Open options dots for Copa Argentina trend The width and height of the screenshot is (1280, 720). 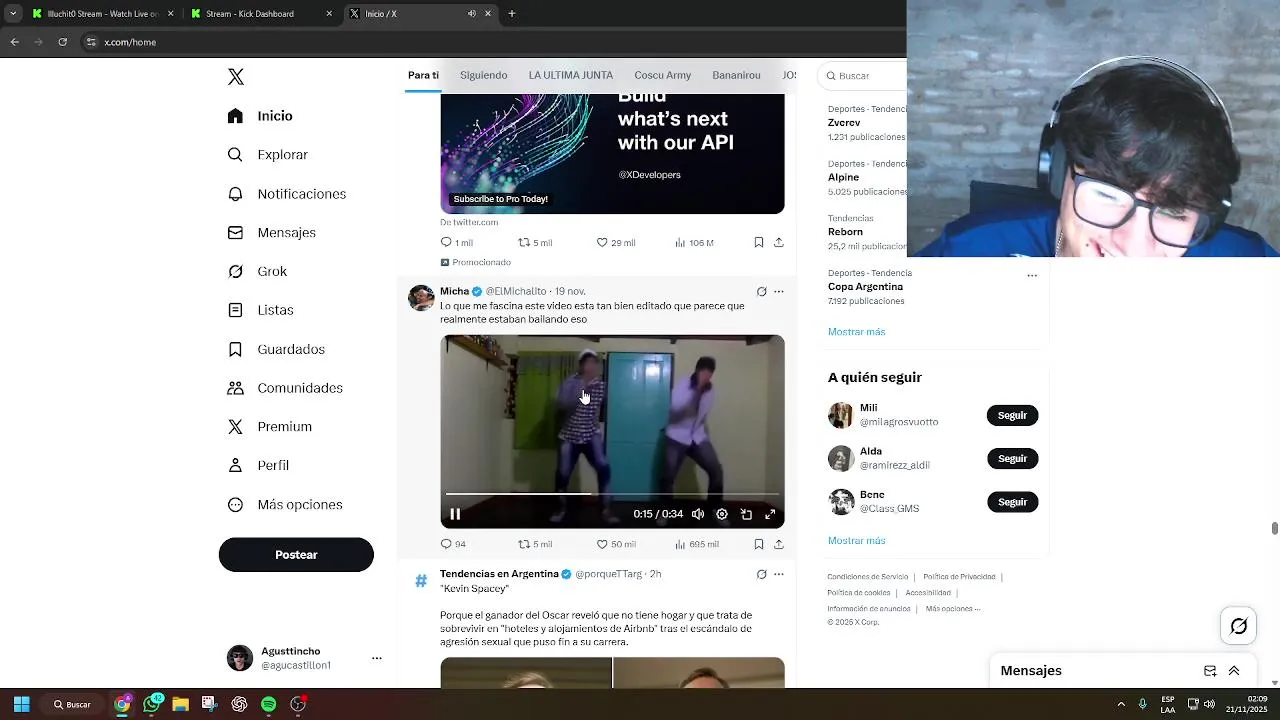coord(1032,275)
